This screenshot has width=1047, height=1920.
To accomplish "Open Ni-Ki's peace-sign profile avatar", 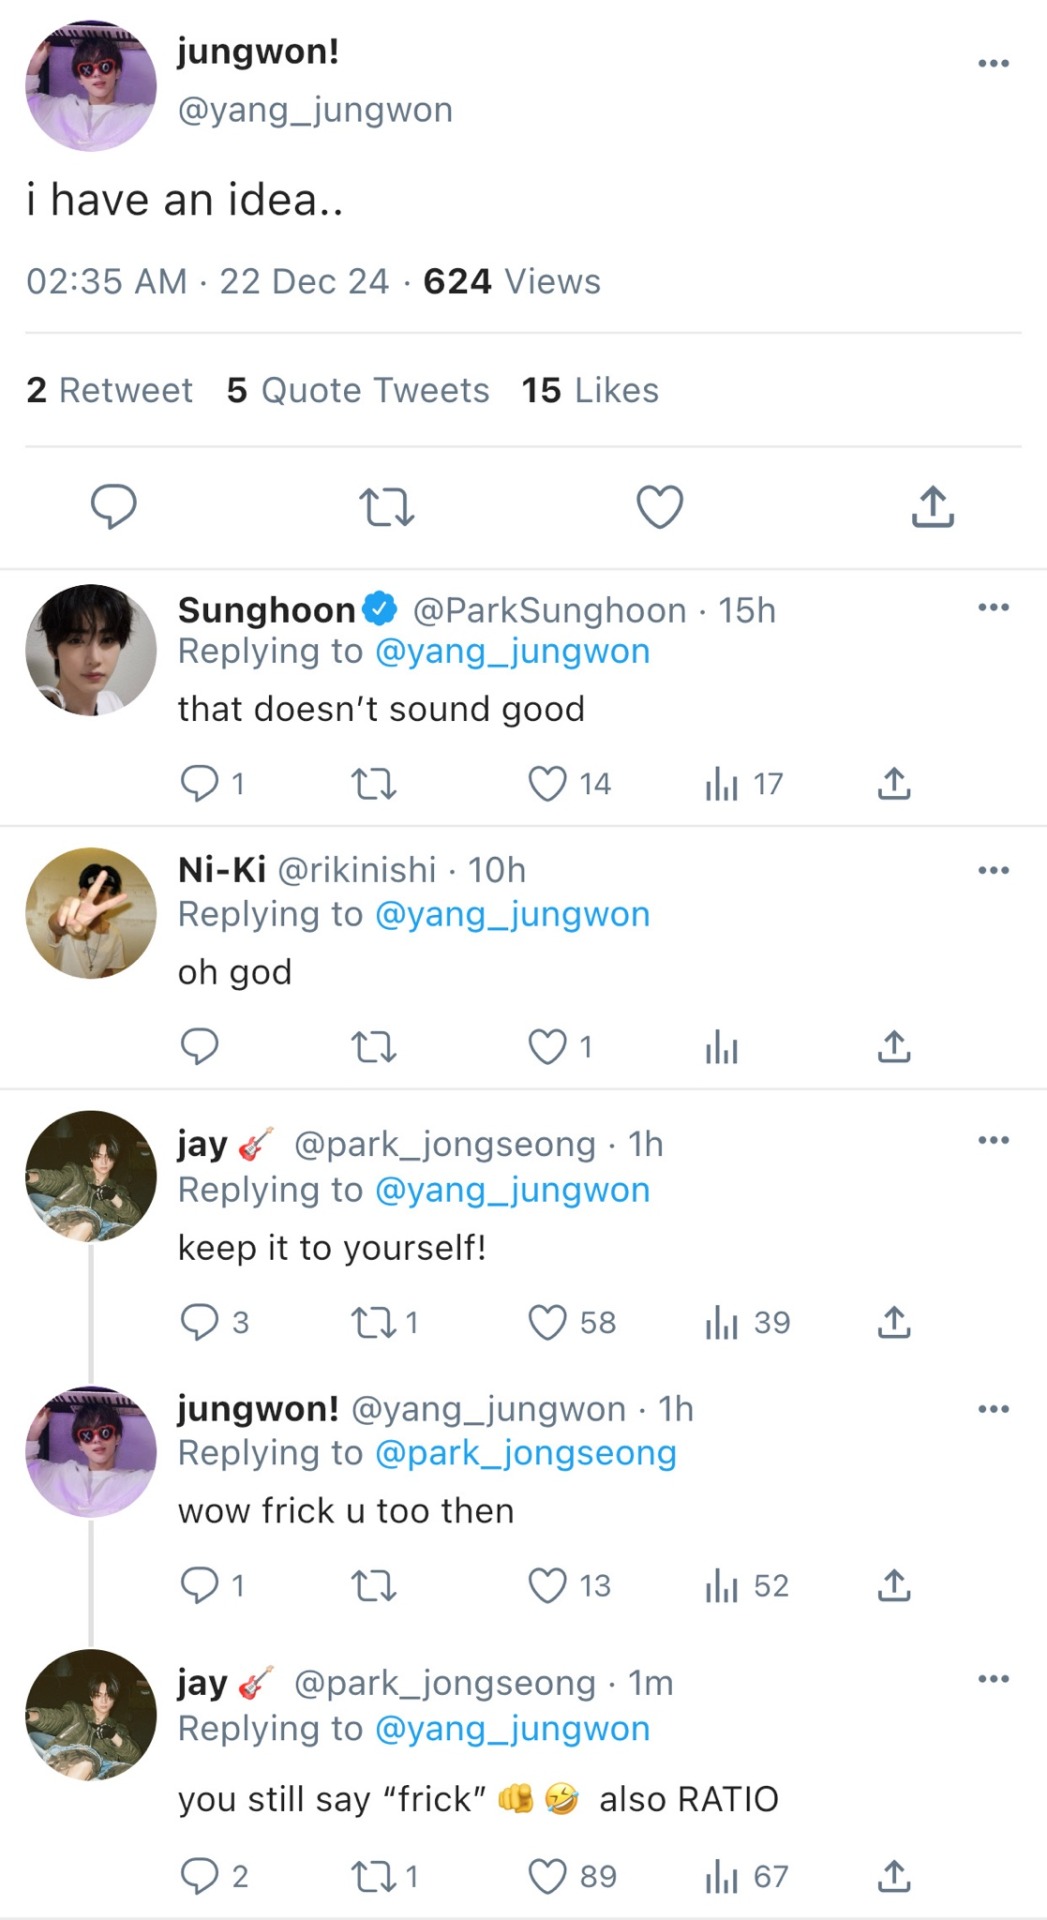I will (91, 913).
